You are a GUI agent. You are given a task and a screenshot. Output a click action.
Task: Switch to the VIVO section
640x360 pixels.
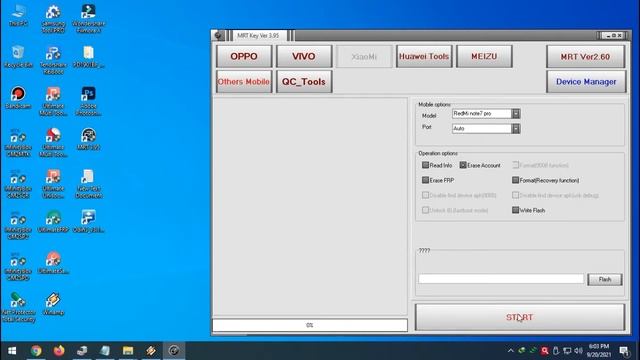coord(304,56)
